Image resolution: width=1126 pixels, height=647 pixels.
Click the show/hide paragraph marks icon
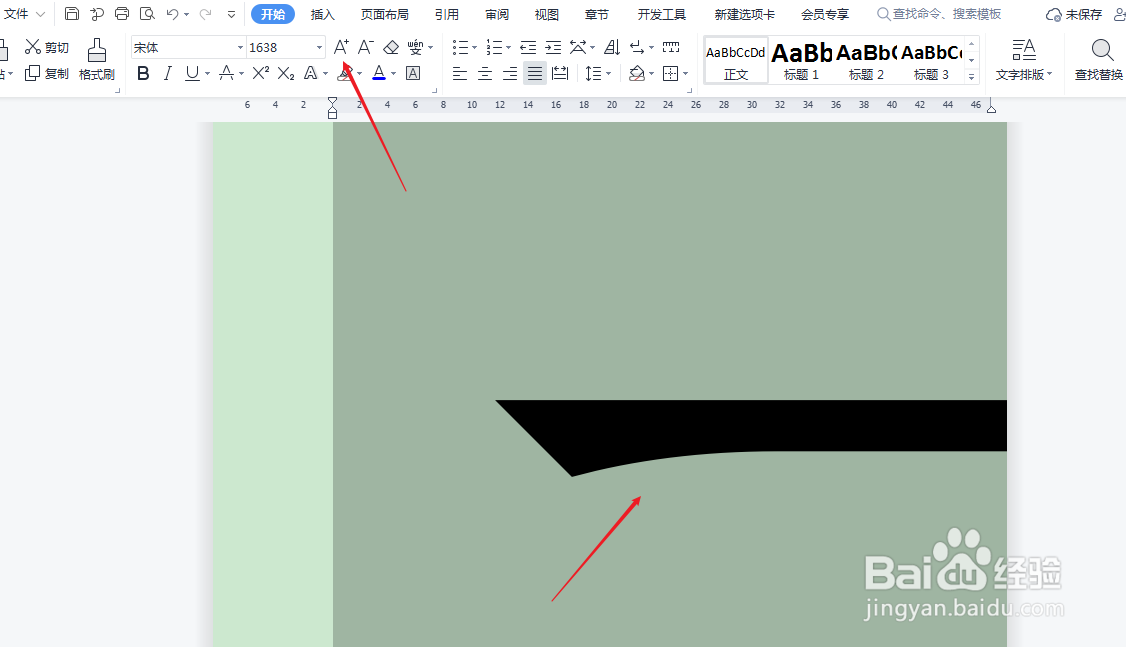637,47
